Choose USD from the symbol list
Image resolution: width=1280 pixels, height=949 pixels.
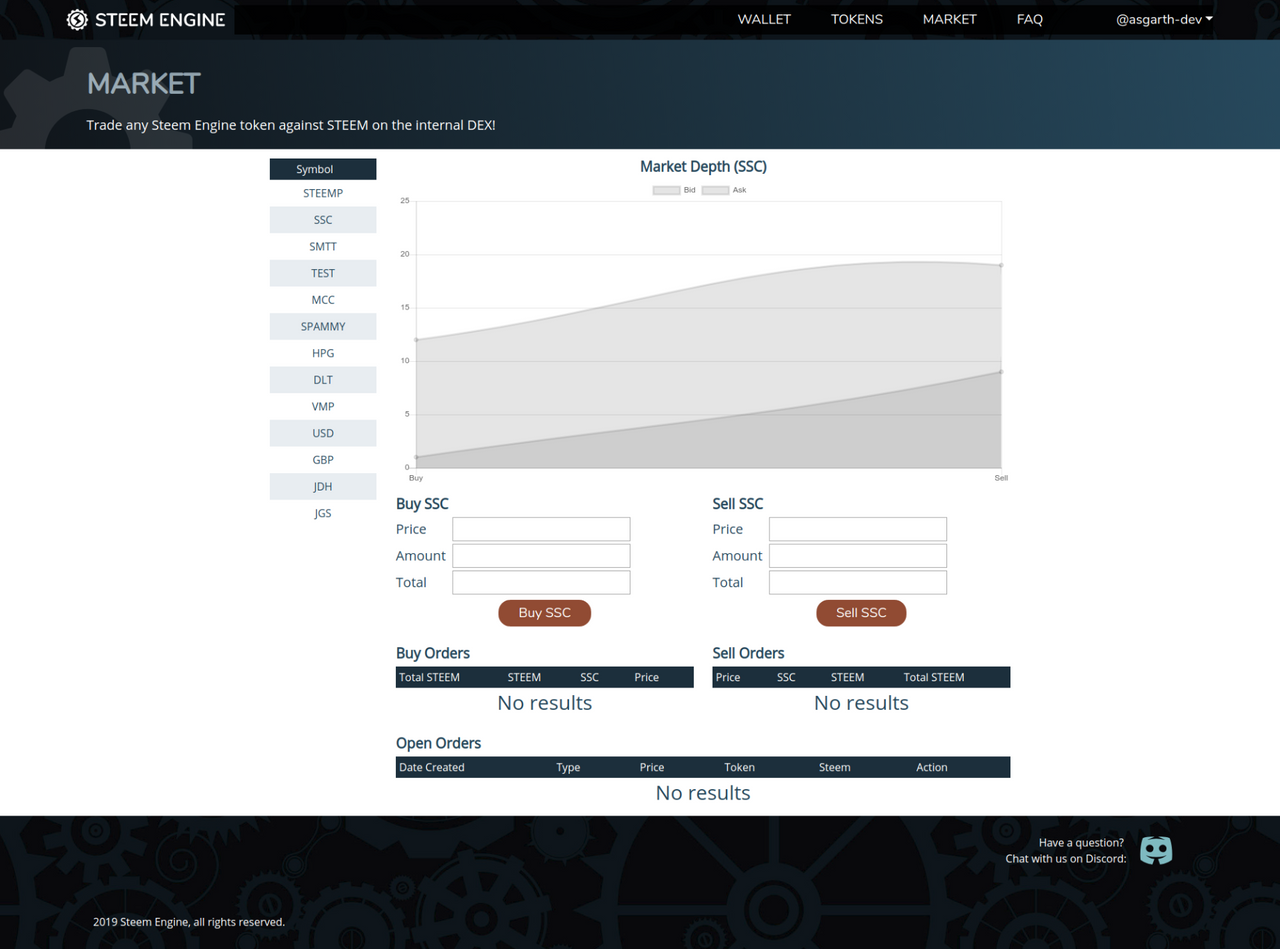323,433
